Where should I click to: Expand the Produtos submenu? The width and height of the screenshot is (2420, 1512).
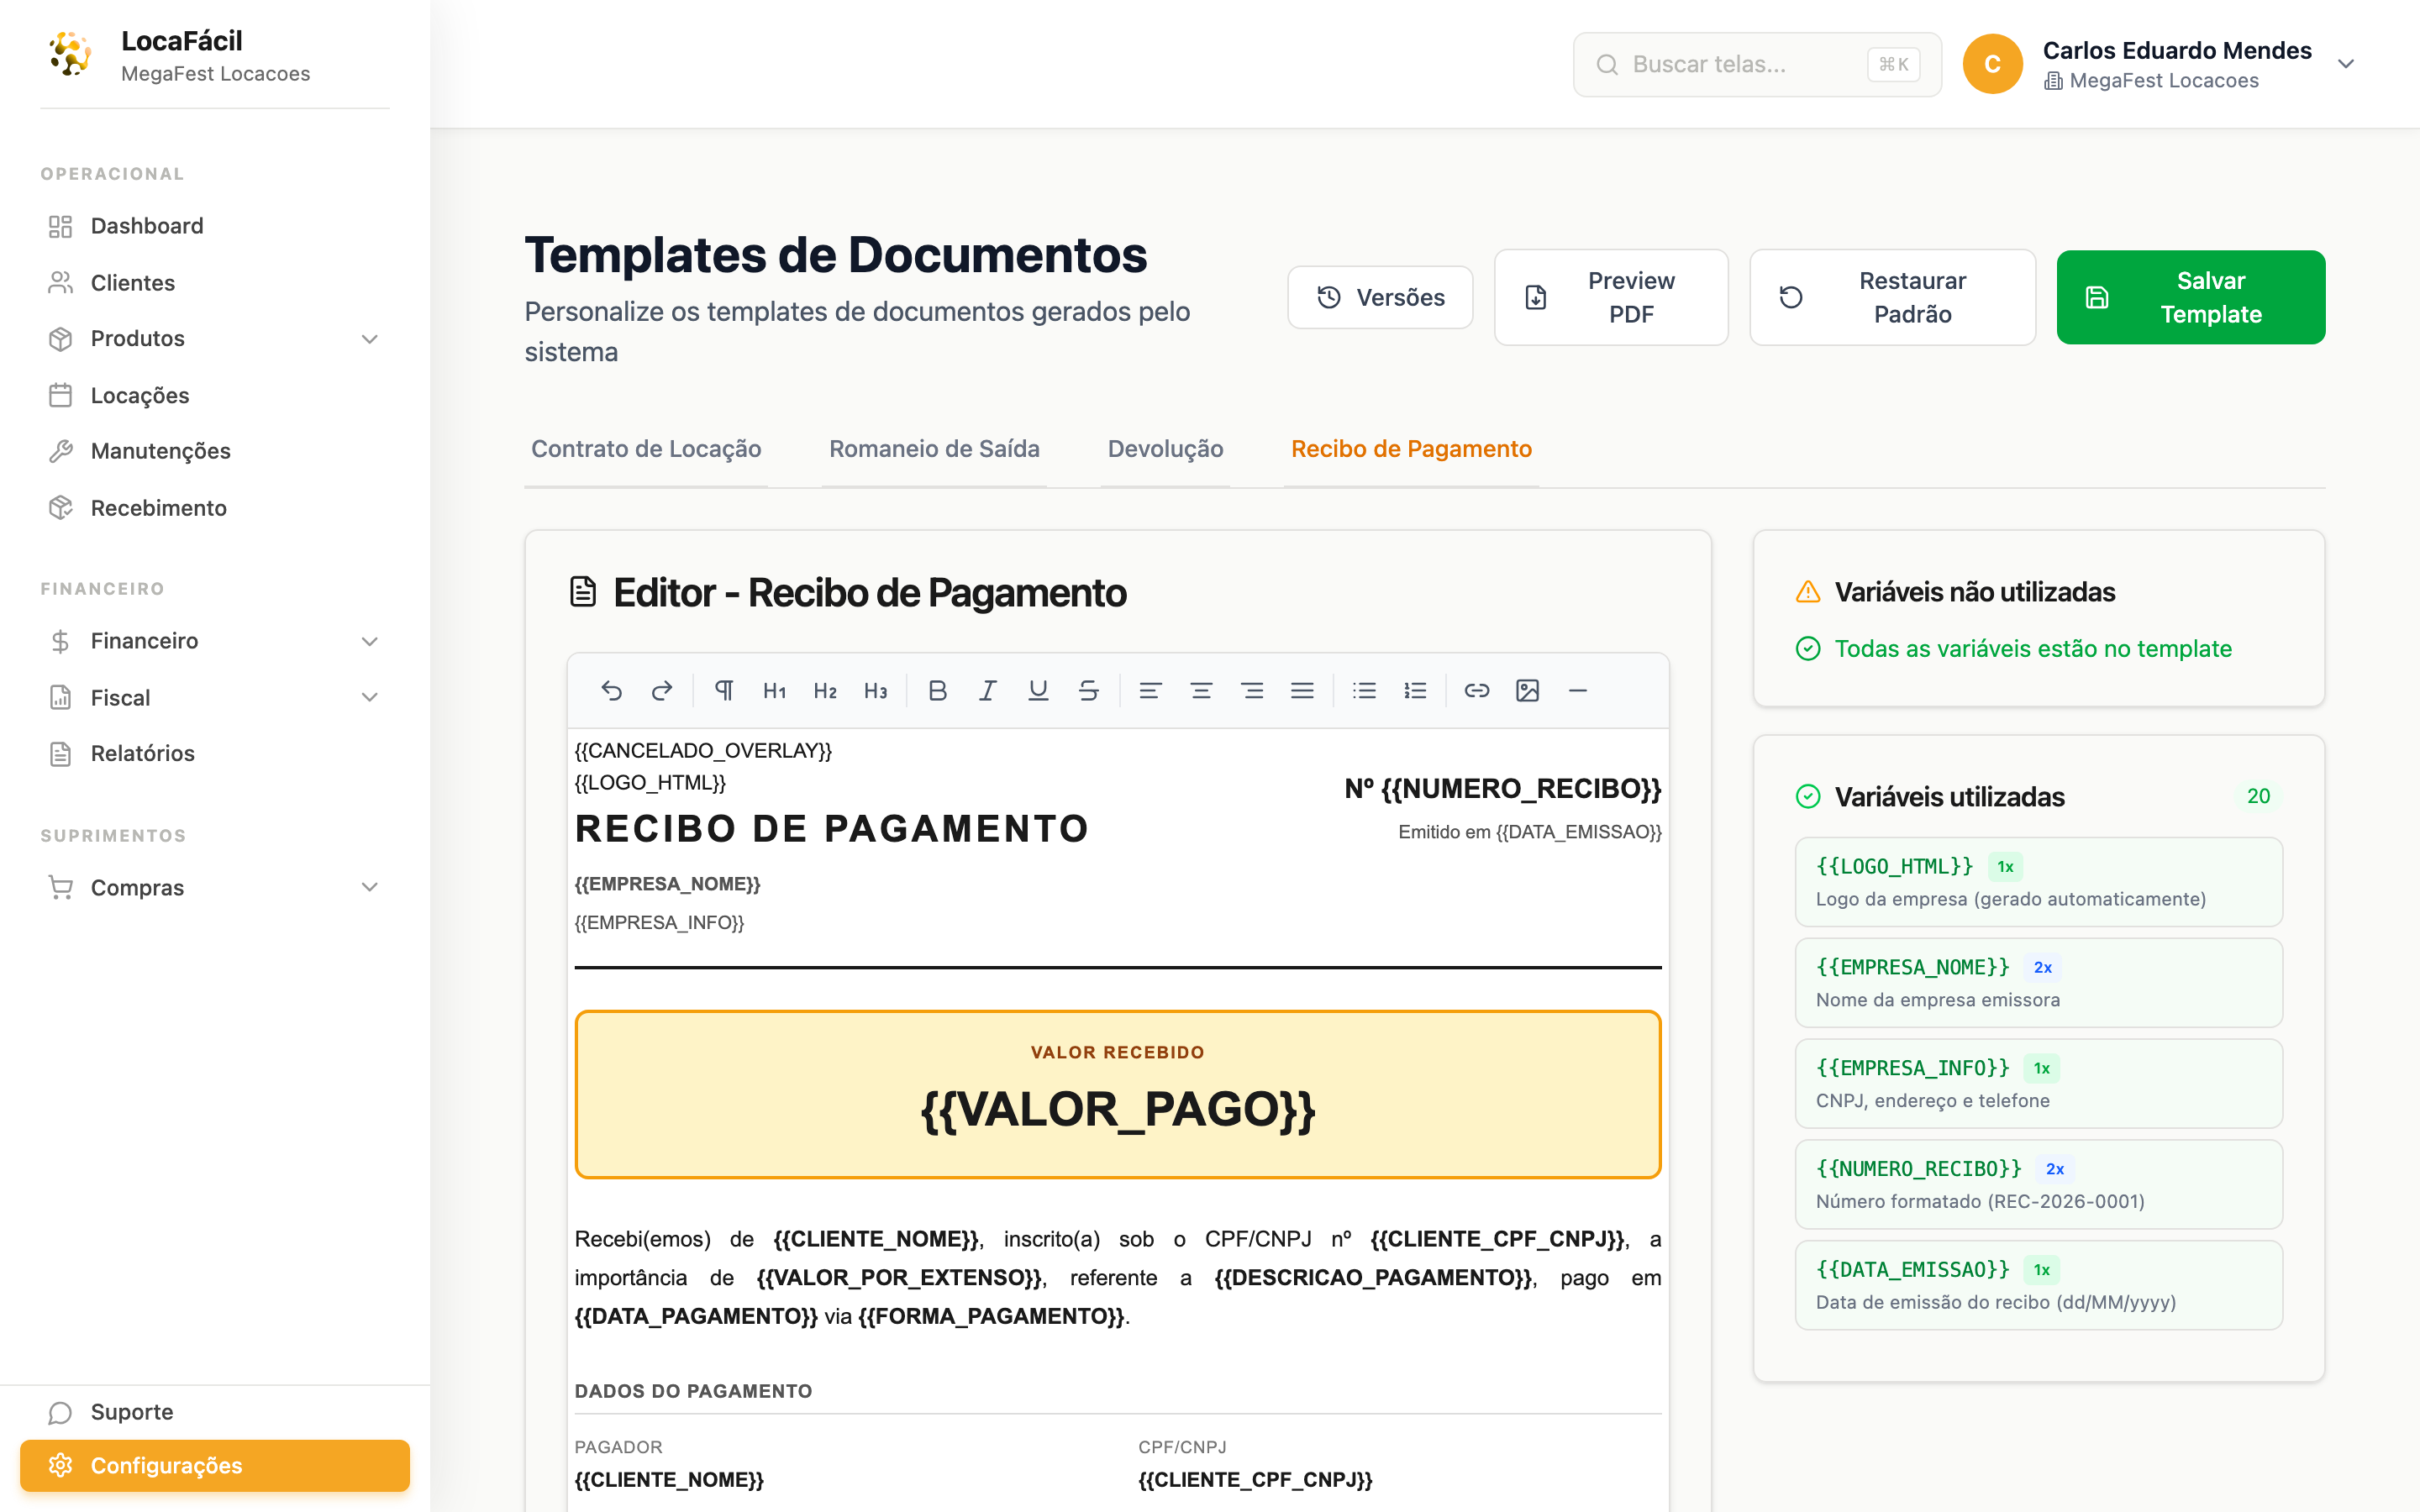(x=369, y=339)
